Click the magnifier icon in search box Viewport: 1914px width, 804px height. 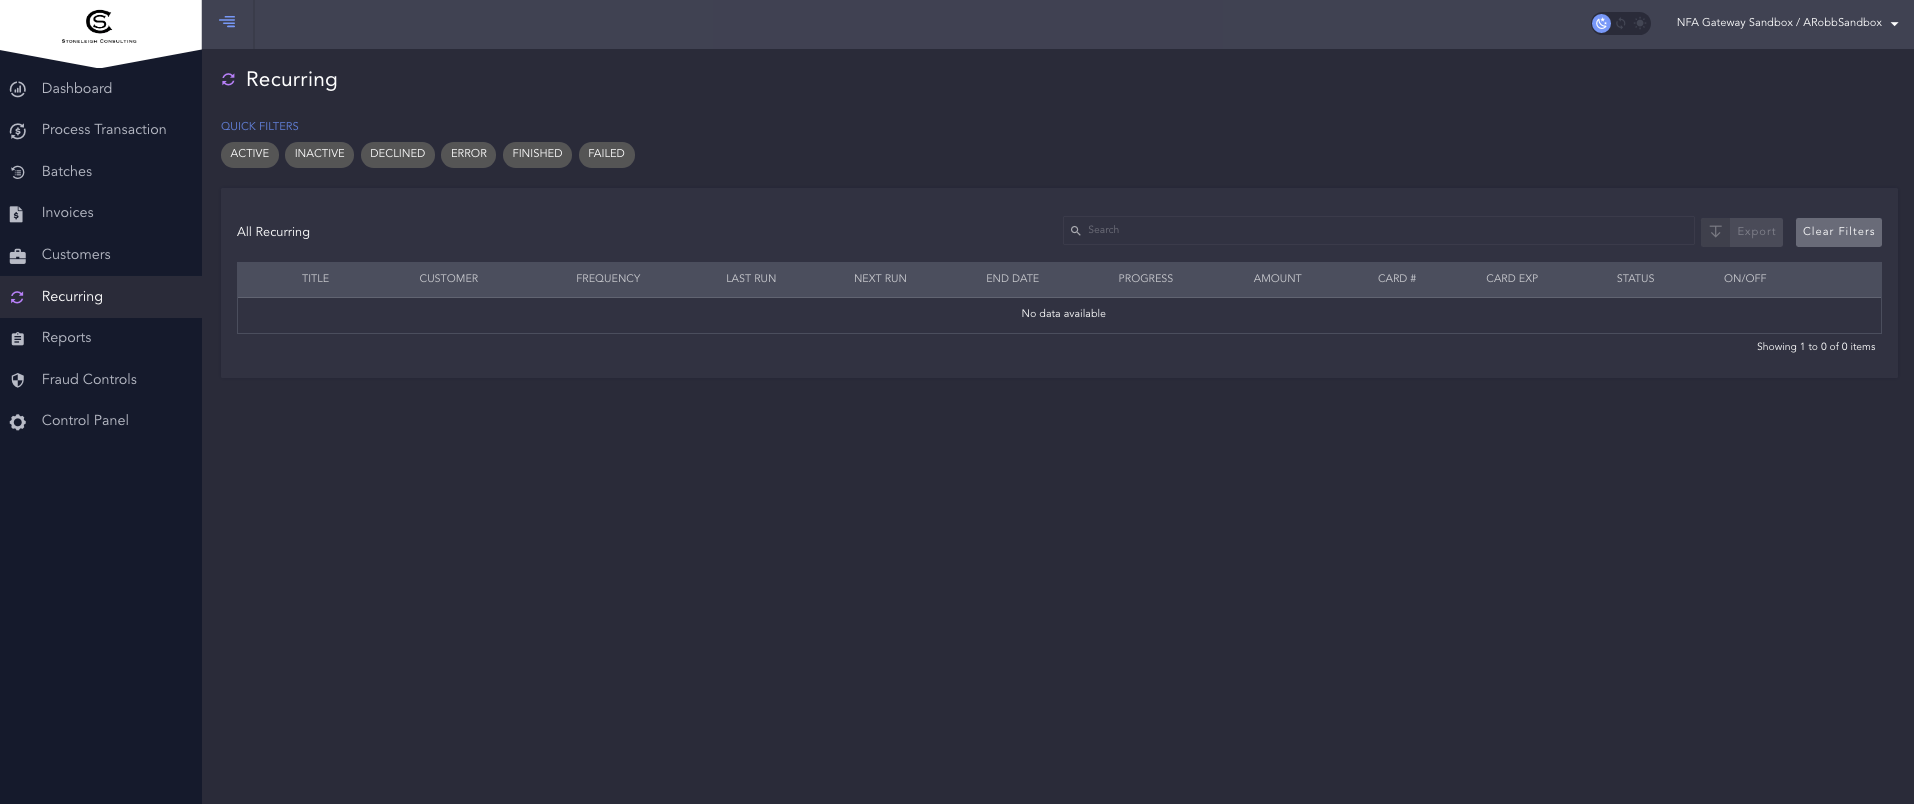1076,231
